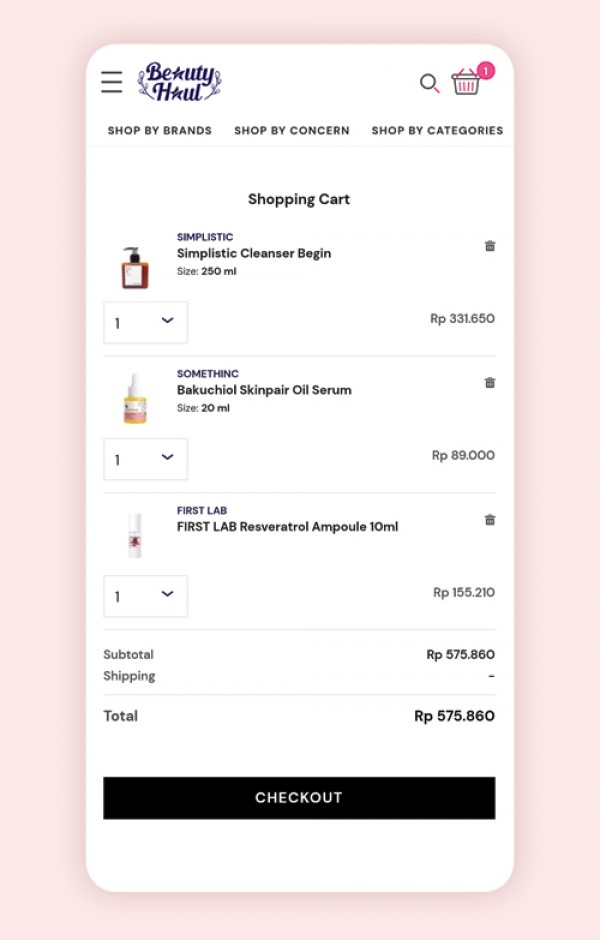The width and height of the screenshot is (600, 940).
Task: View Bakuchiol Skinpair Oil Serum details
Action: pos(264,390)
